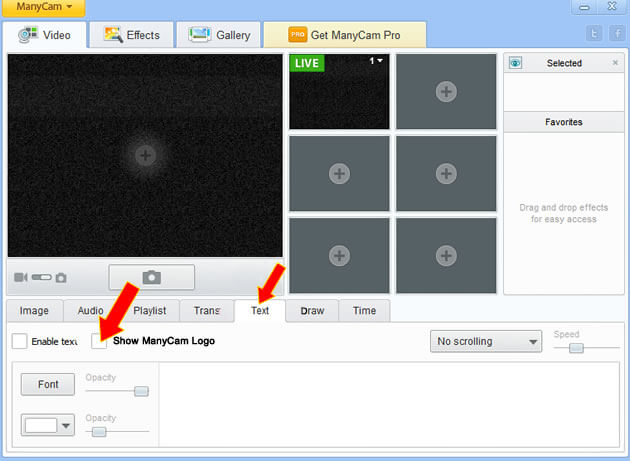Image resolution: width=630 pixels, height=461 pixels.
Task: Switch to the Playlist tab
Action: click(x=149, y=311)
